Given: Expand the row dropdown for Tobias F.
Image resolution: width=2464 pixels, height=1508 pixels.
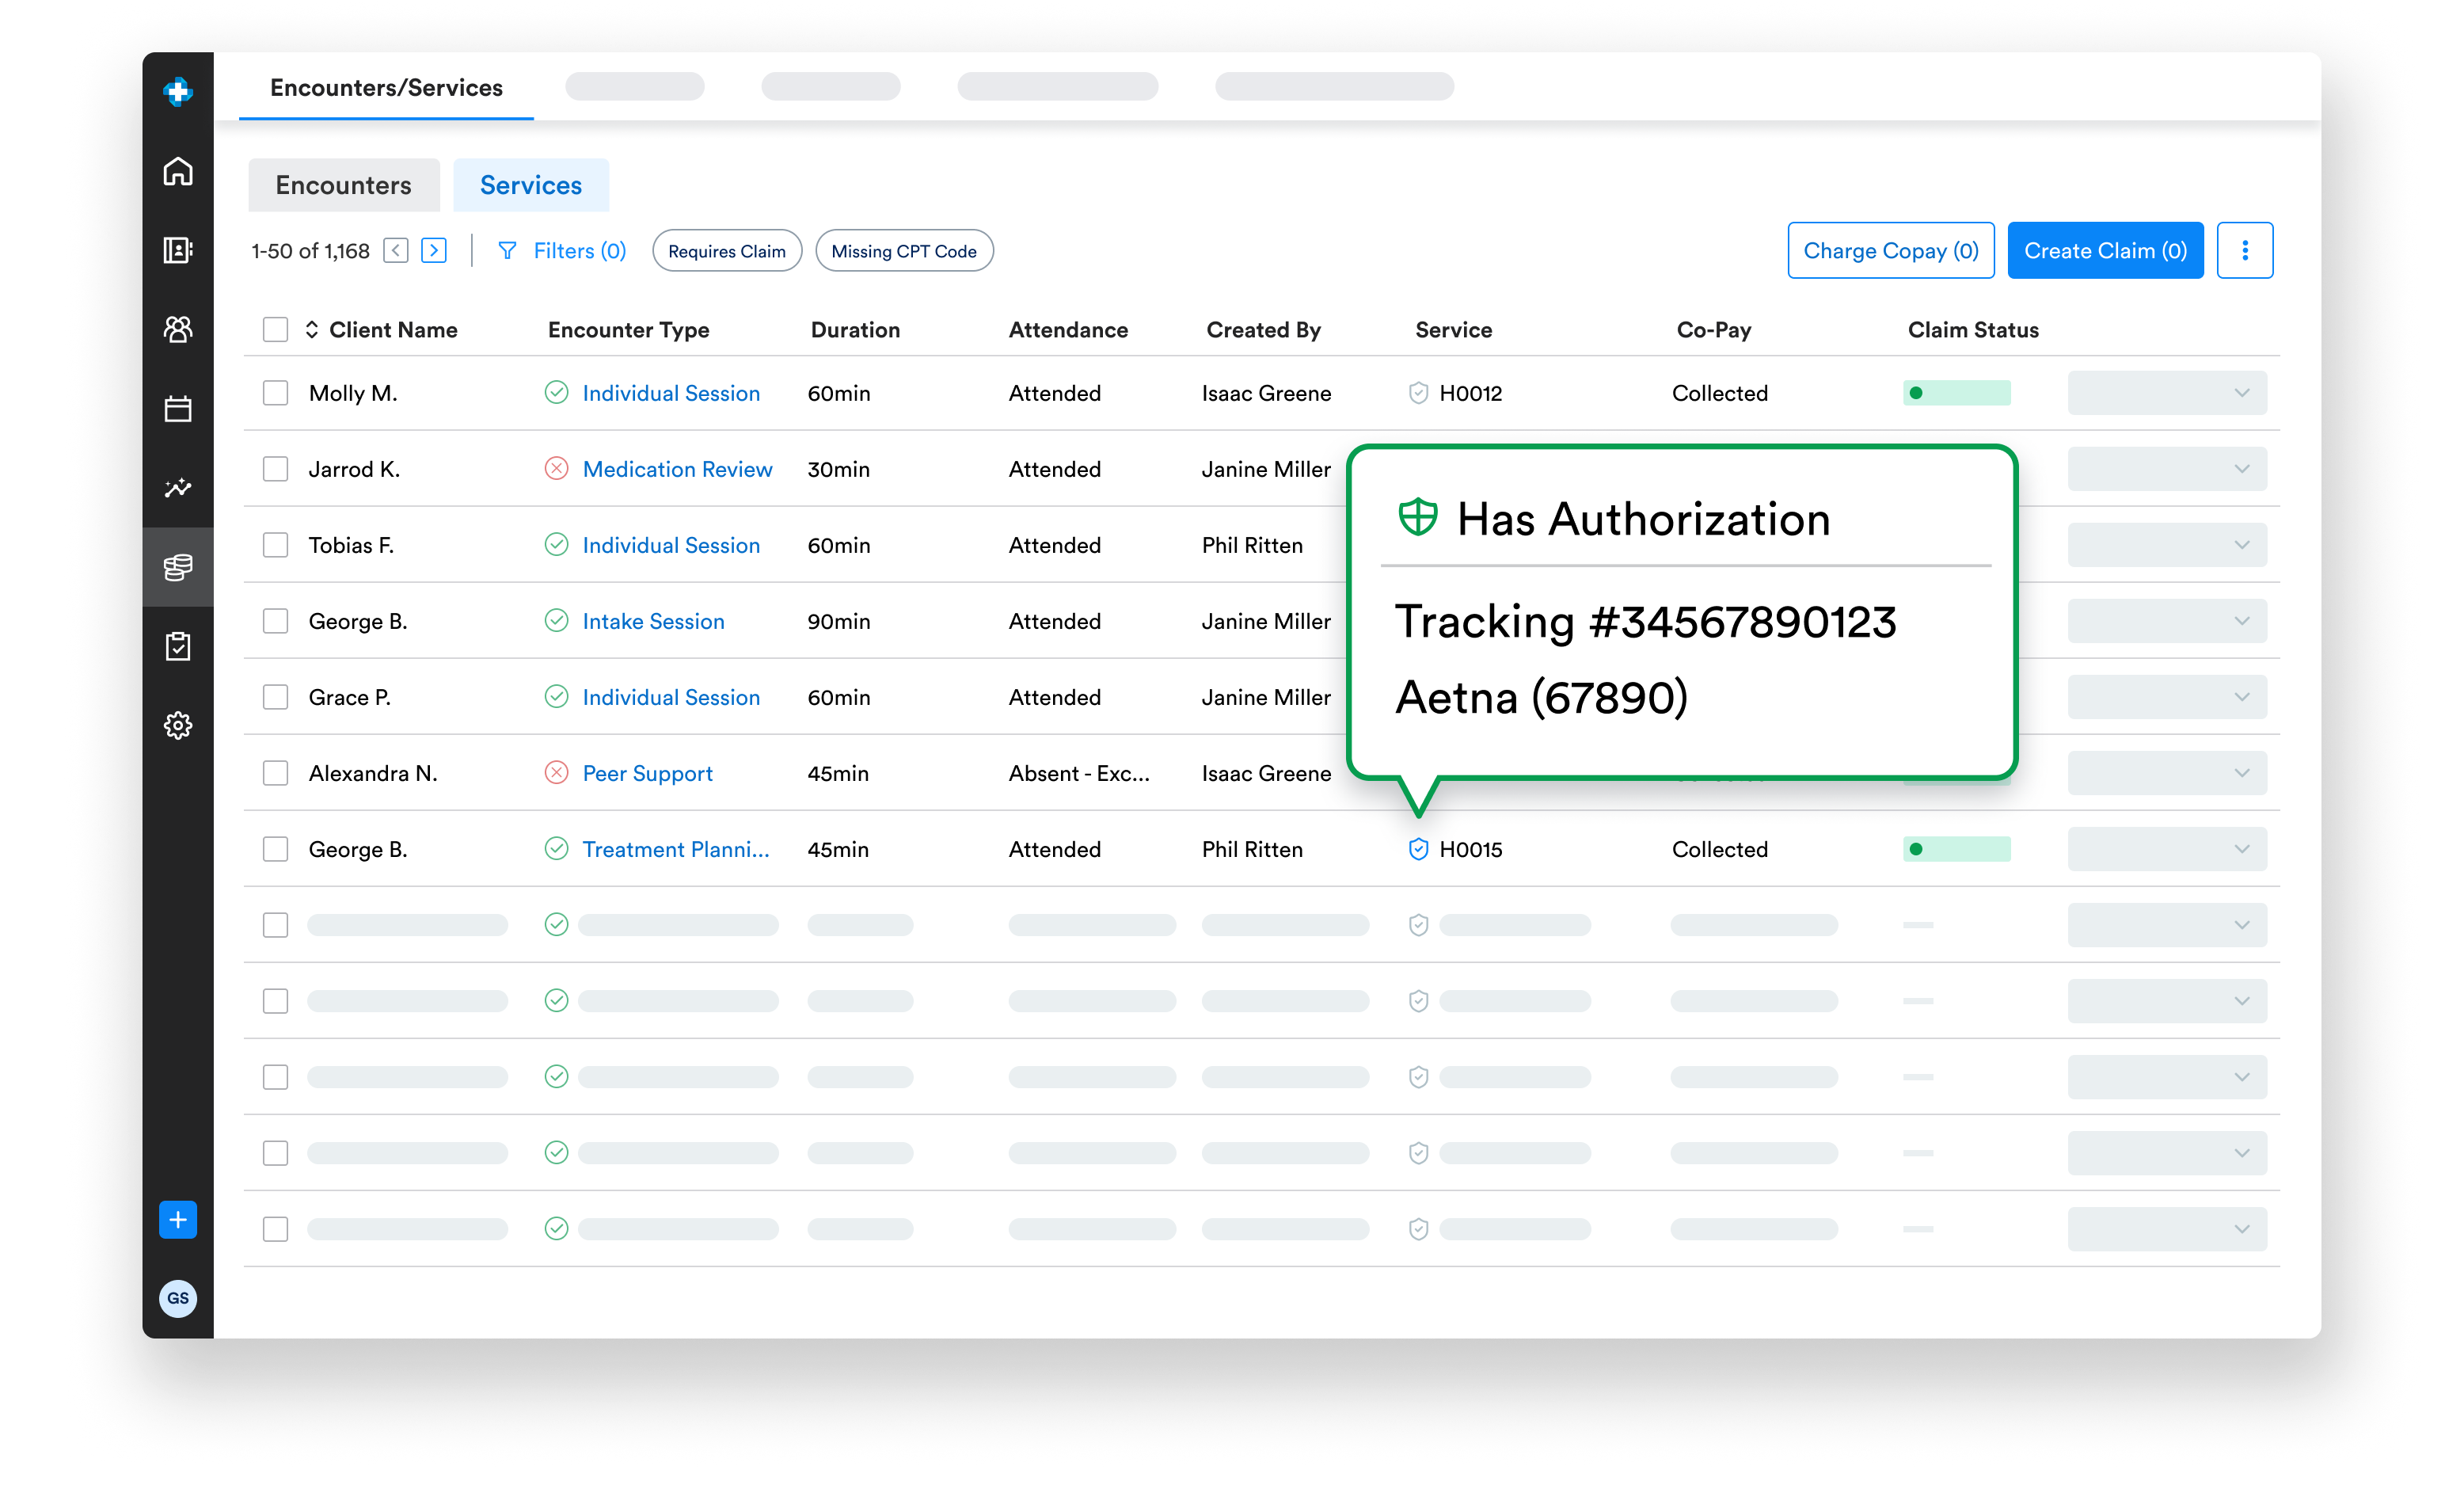Looking at the screenshot, I should tap(2167, 545).
